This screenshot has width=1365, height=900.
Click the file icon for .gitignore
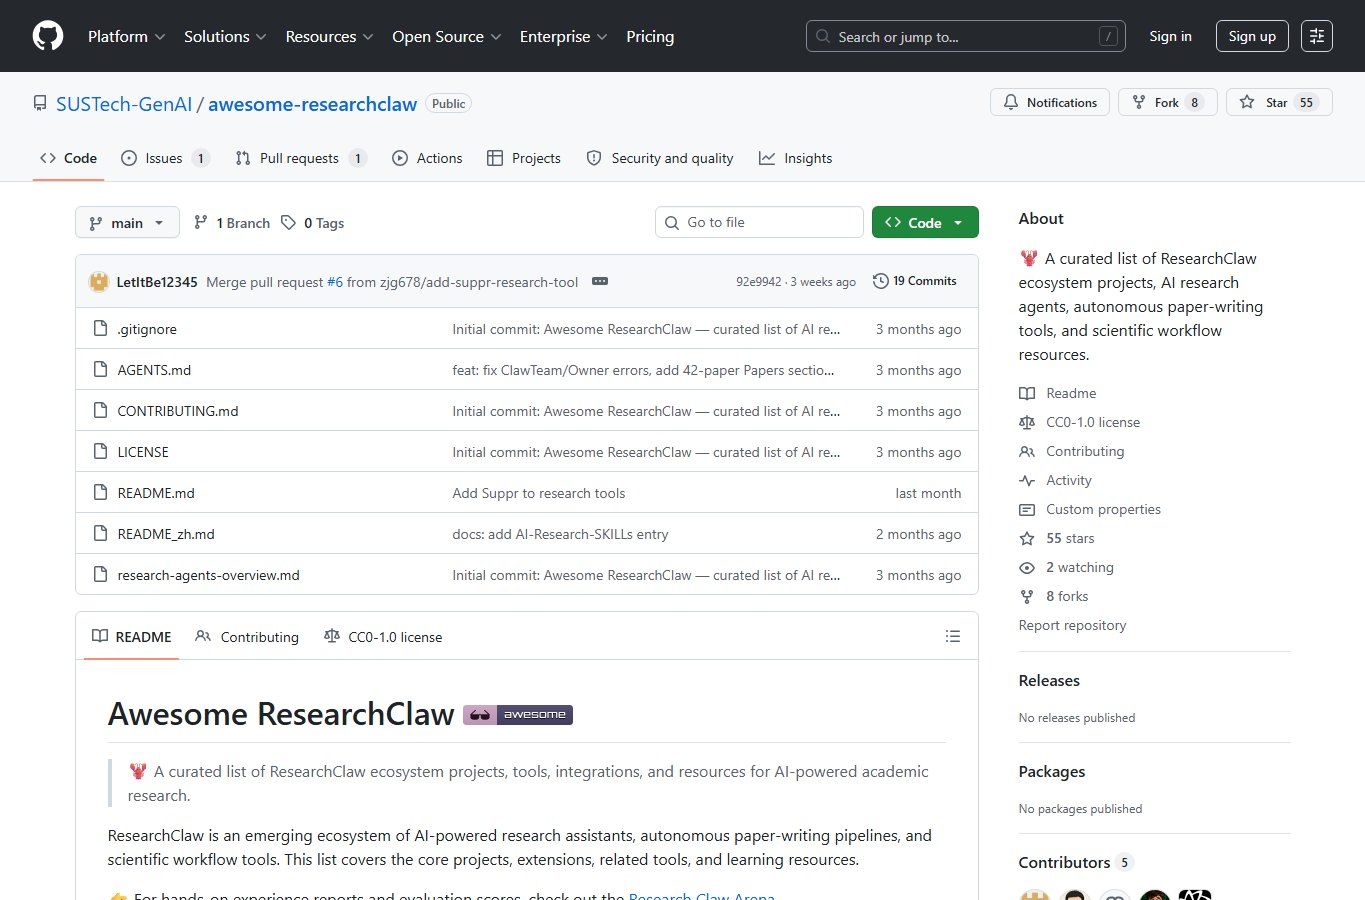click(100, 328)
